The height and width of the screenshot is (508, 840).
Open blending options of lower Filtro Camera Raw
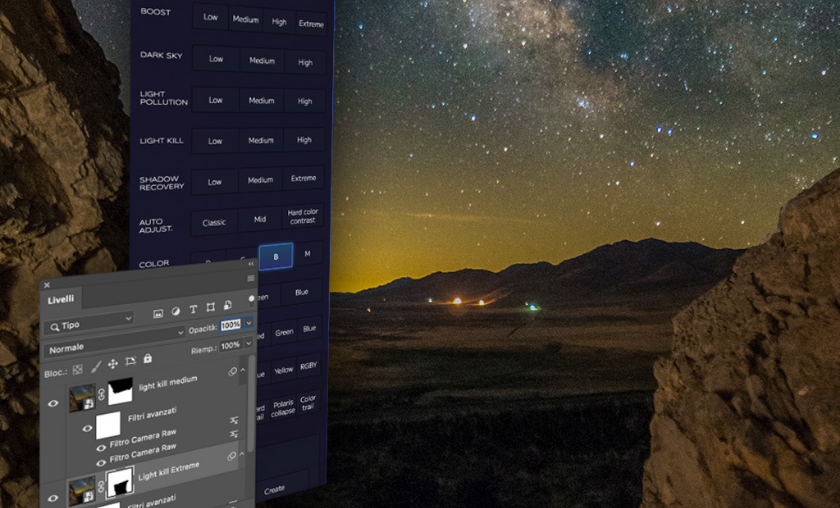coord(234,434)
